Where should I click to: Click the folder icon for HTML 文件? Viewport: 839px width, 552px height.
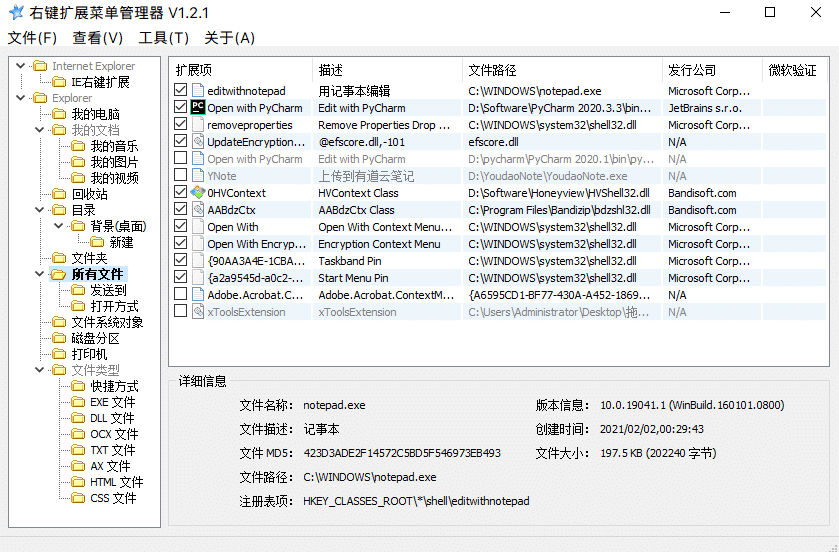pyautogui.click(x=78, y=482)
